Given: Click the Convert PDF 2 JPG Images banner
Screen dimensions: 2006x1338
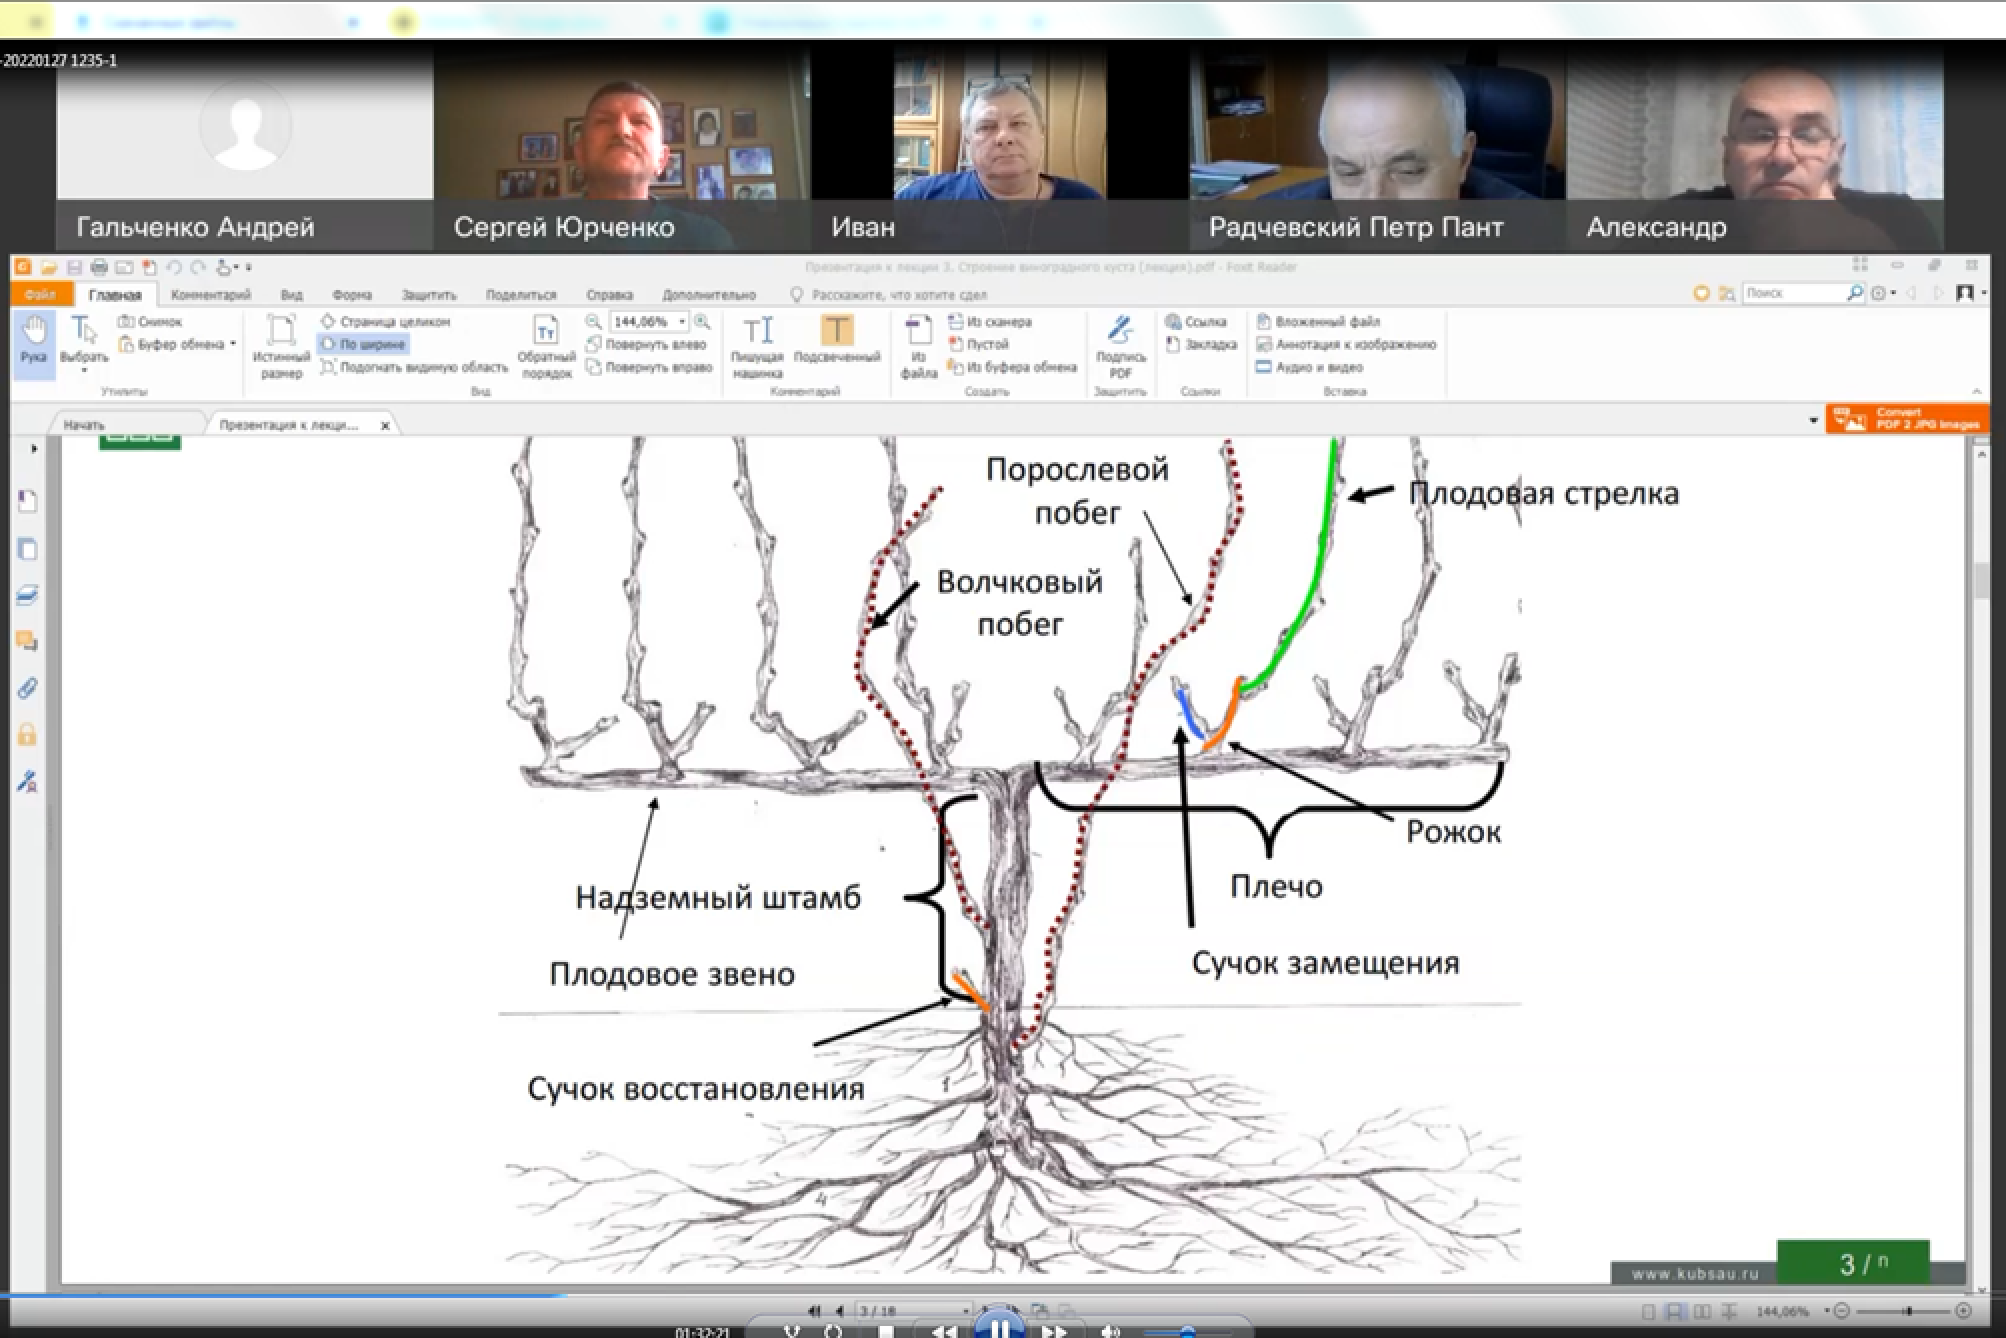Looking at the screenshot, I should 1907,419.
